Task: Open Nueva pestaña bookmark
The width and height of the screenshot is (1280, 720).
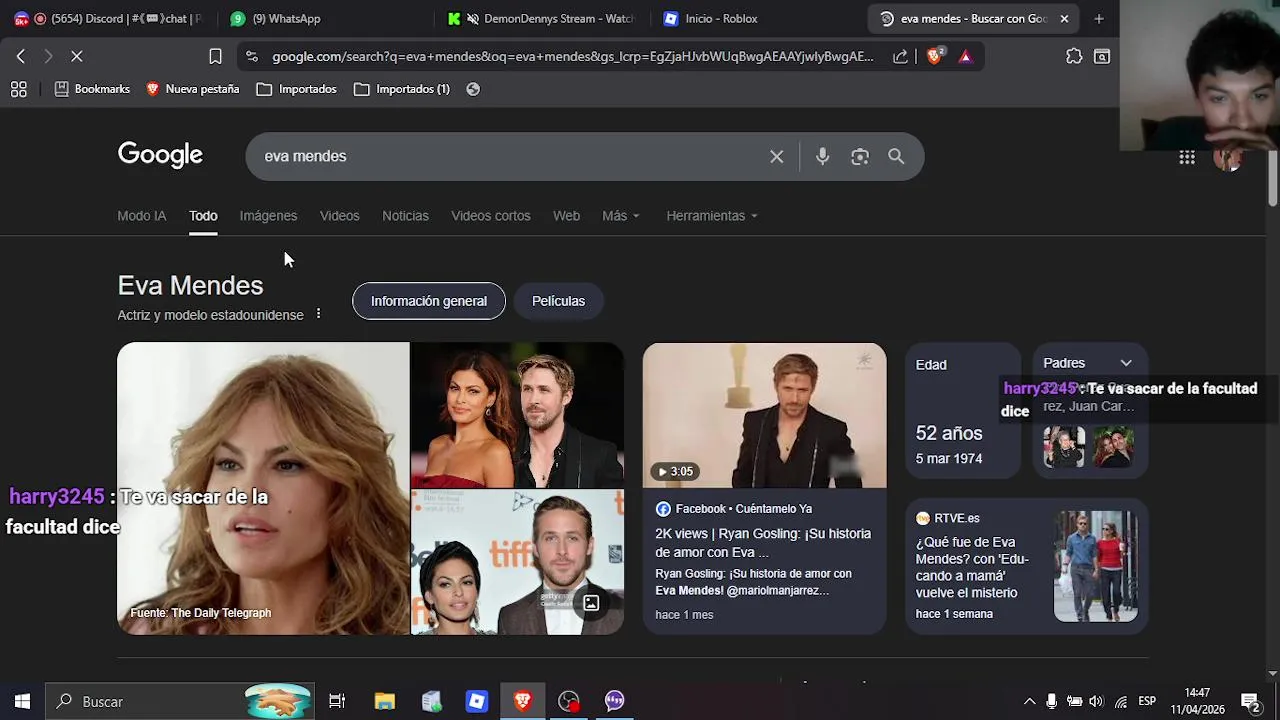Action: [x=193, y=89]
